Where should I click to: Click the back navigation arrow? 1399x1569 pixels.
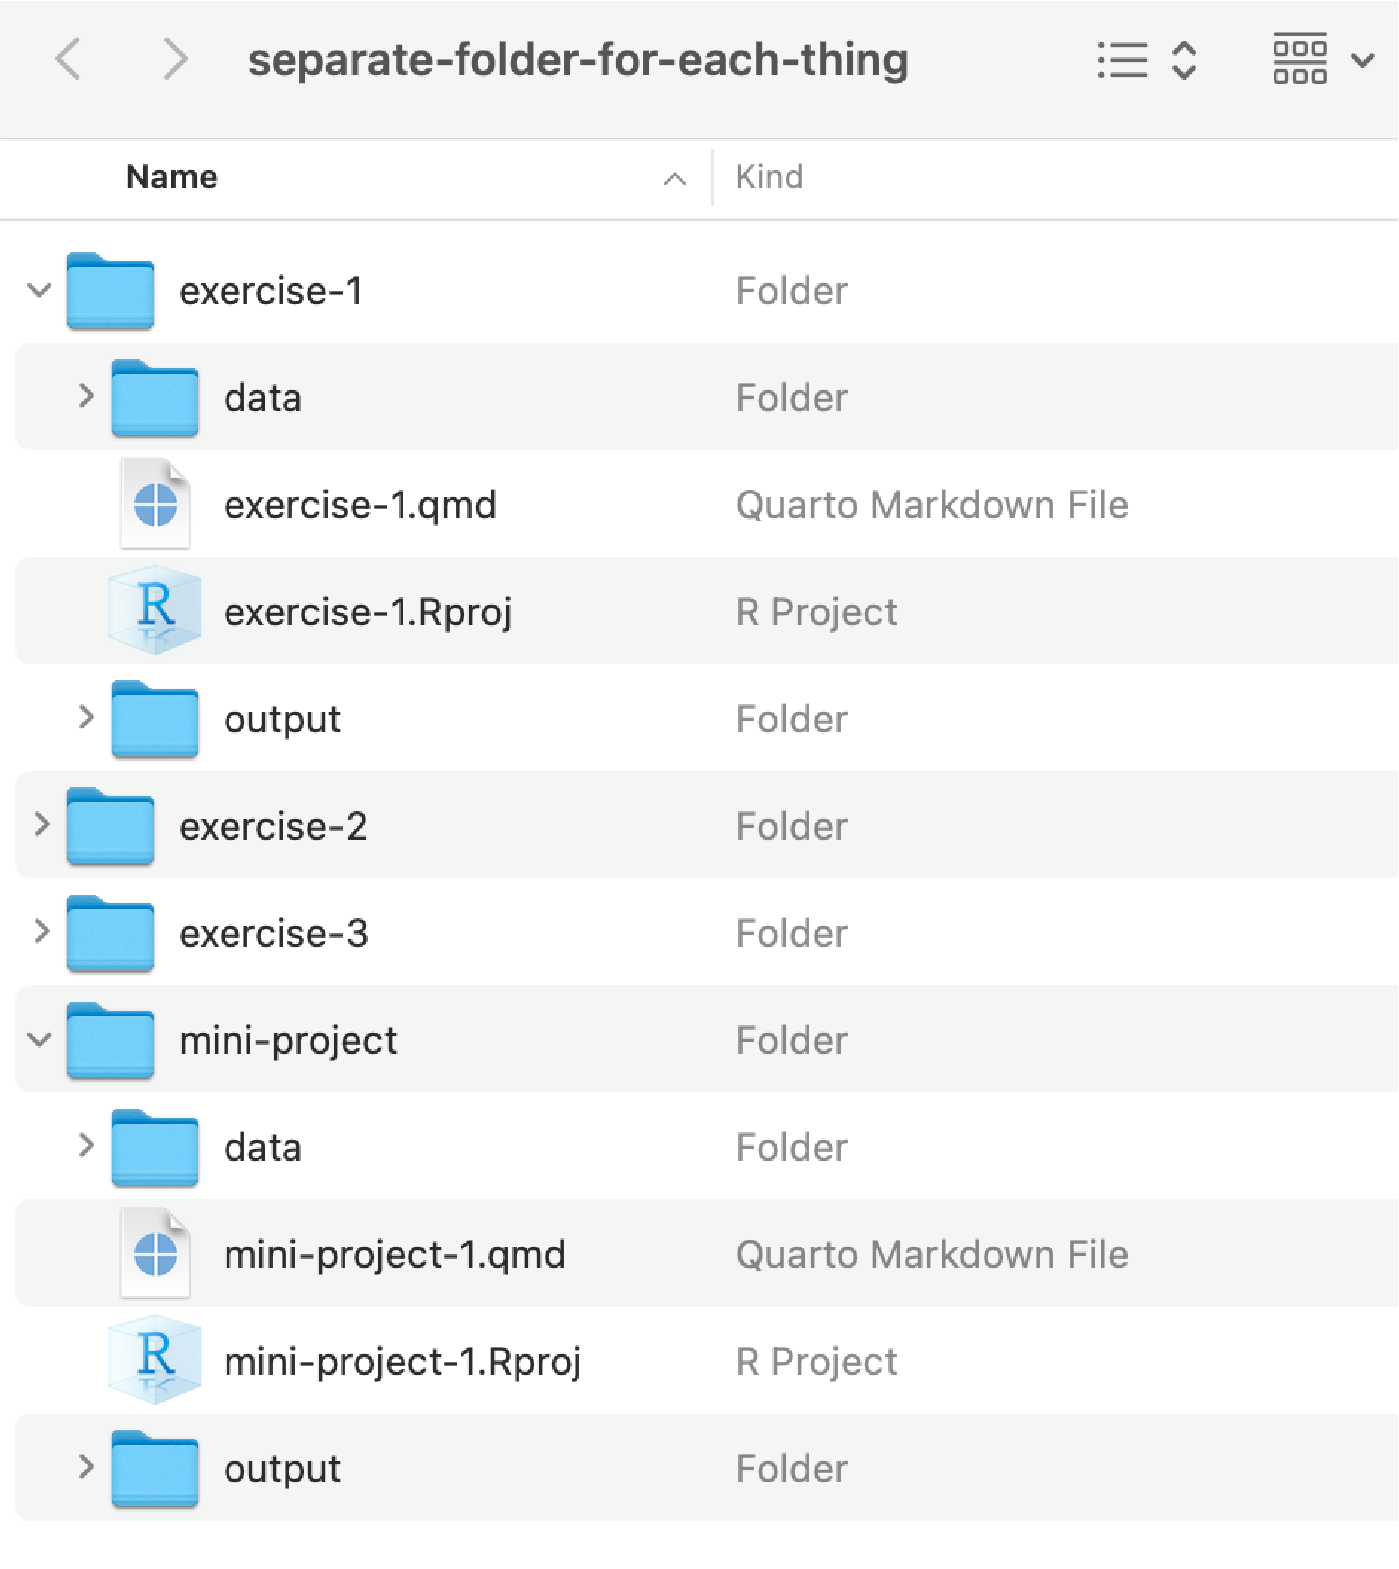pyautogui.click(x=68, y=59)
